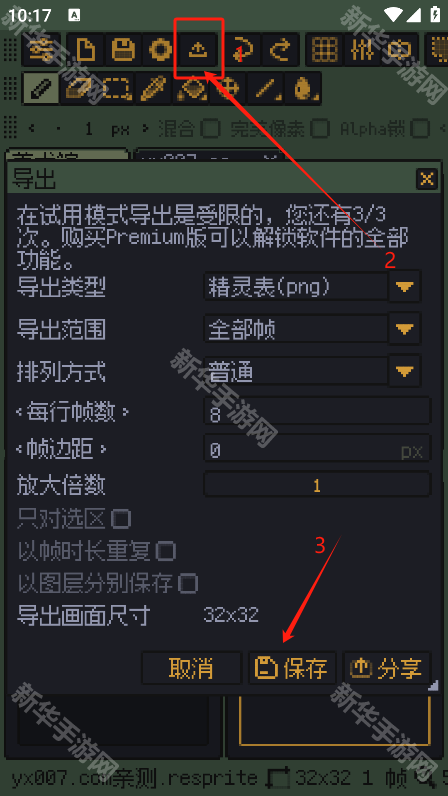
Task: Toggle the grid display icon
Action: click(324, 50)
